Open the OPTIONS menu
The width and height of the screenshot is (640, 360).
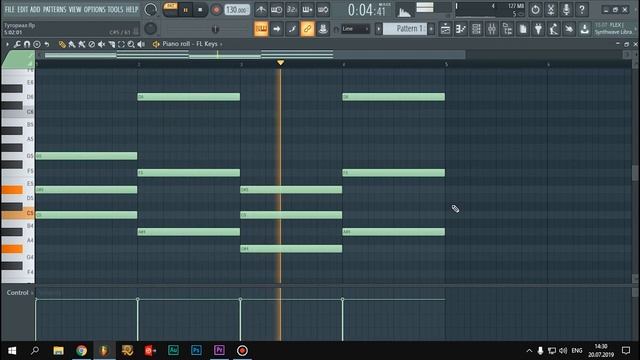pyautogui.click(x=94, y=9)
